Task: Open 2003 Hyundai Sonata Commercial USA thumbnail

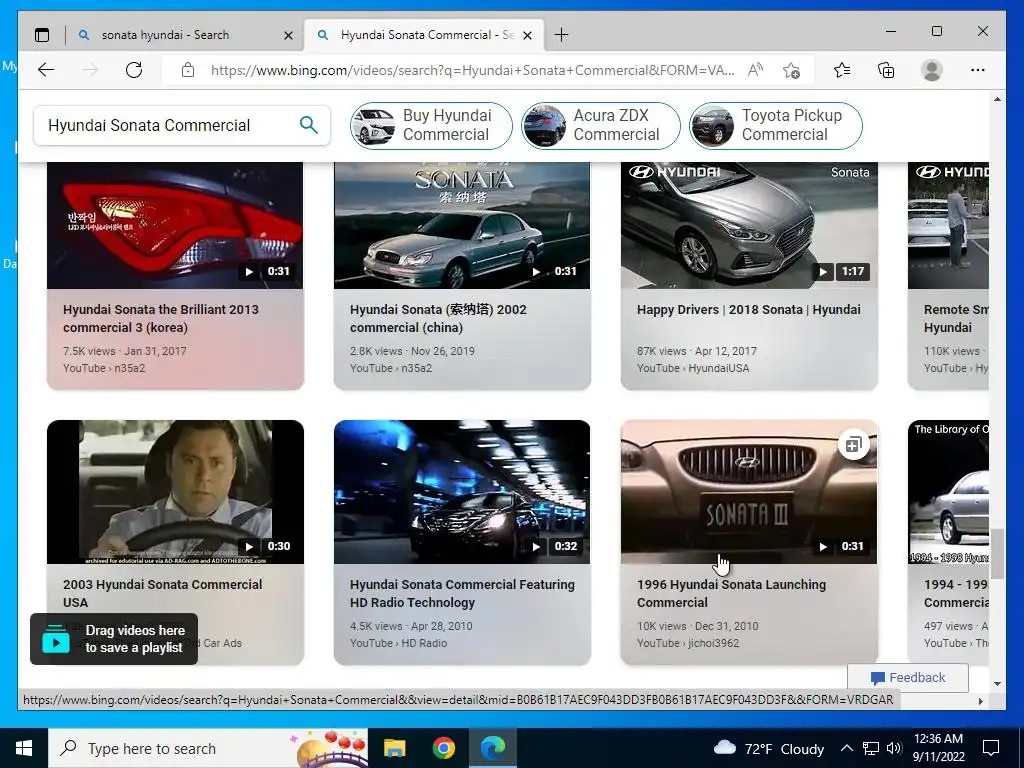Action: click(x=175, y=492)
